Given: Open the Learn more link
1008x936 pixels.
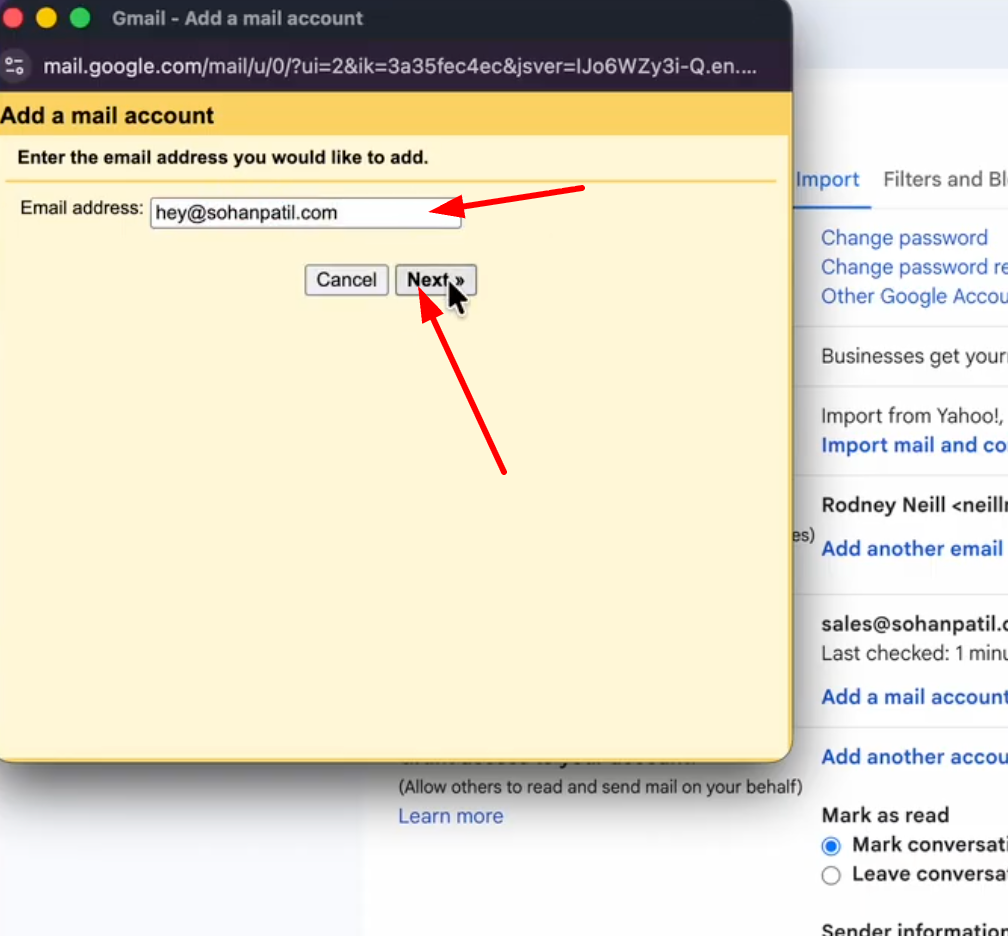Looking at the screenshot, I should tap(451, 816).
